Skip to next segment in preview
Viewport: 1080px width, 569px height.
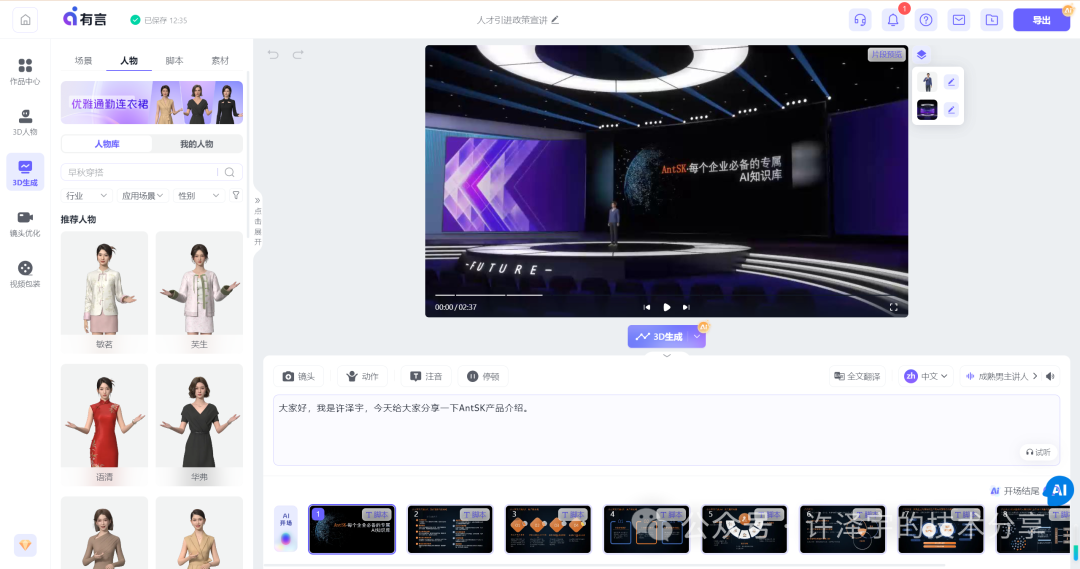click(686, 307)
